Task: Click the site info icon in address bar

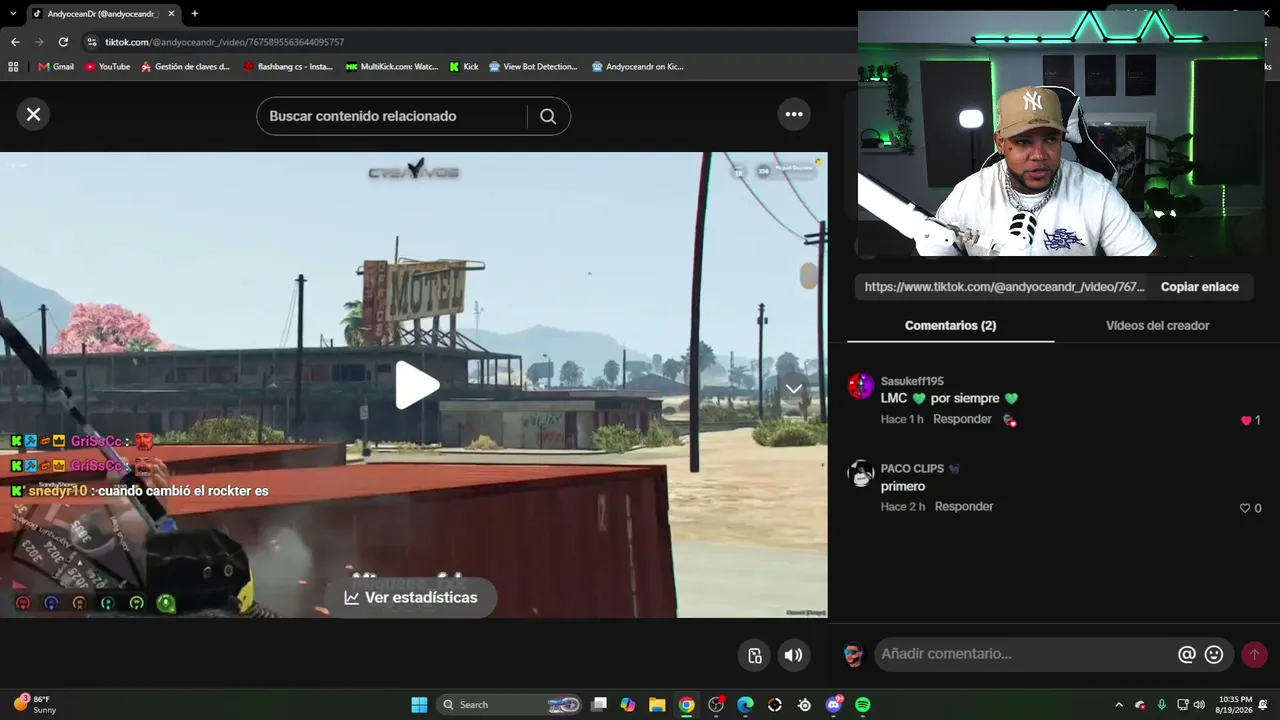Action: [92, 42]
